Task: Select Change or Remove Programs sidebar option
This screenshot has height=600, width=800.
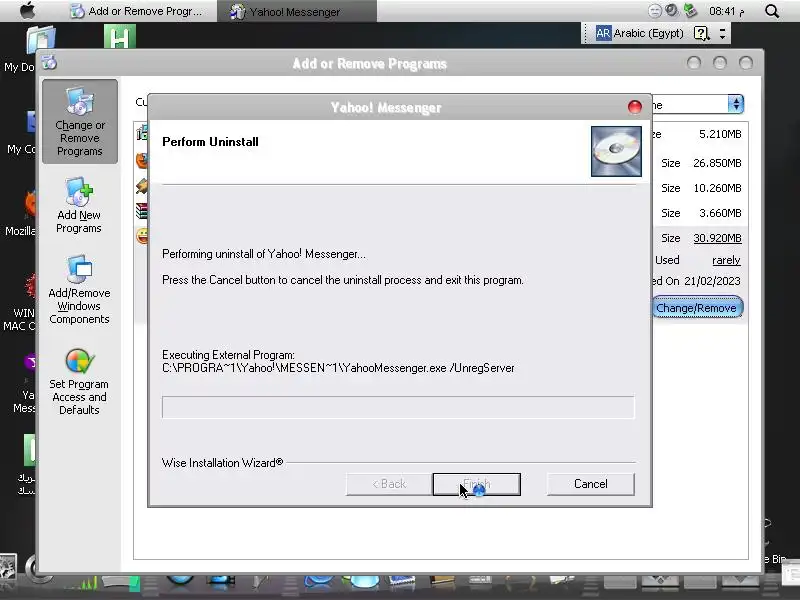Action: point(80,121)
